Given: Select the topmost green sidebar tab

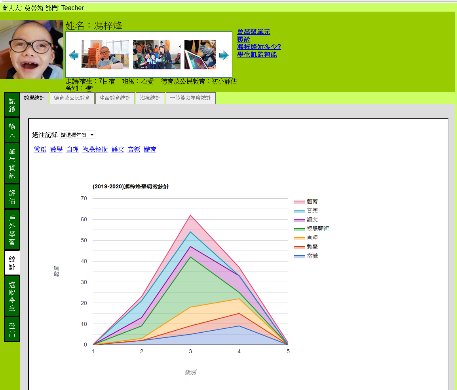Looking at the screenshot, I should [12, 105].
